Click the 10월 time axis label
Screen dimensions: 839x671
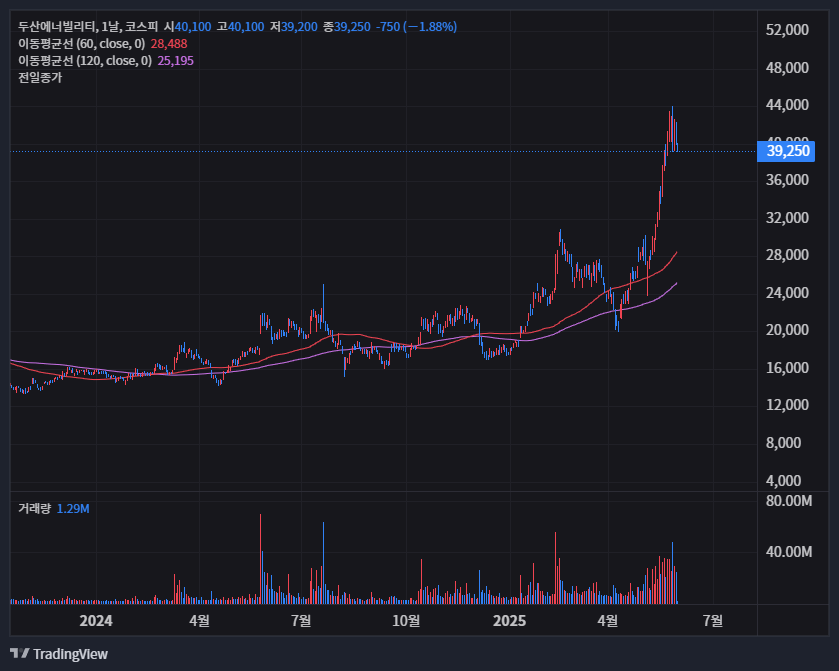click(x=406, y=621)
